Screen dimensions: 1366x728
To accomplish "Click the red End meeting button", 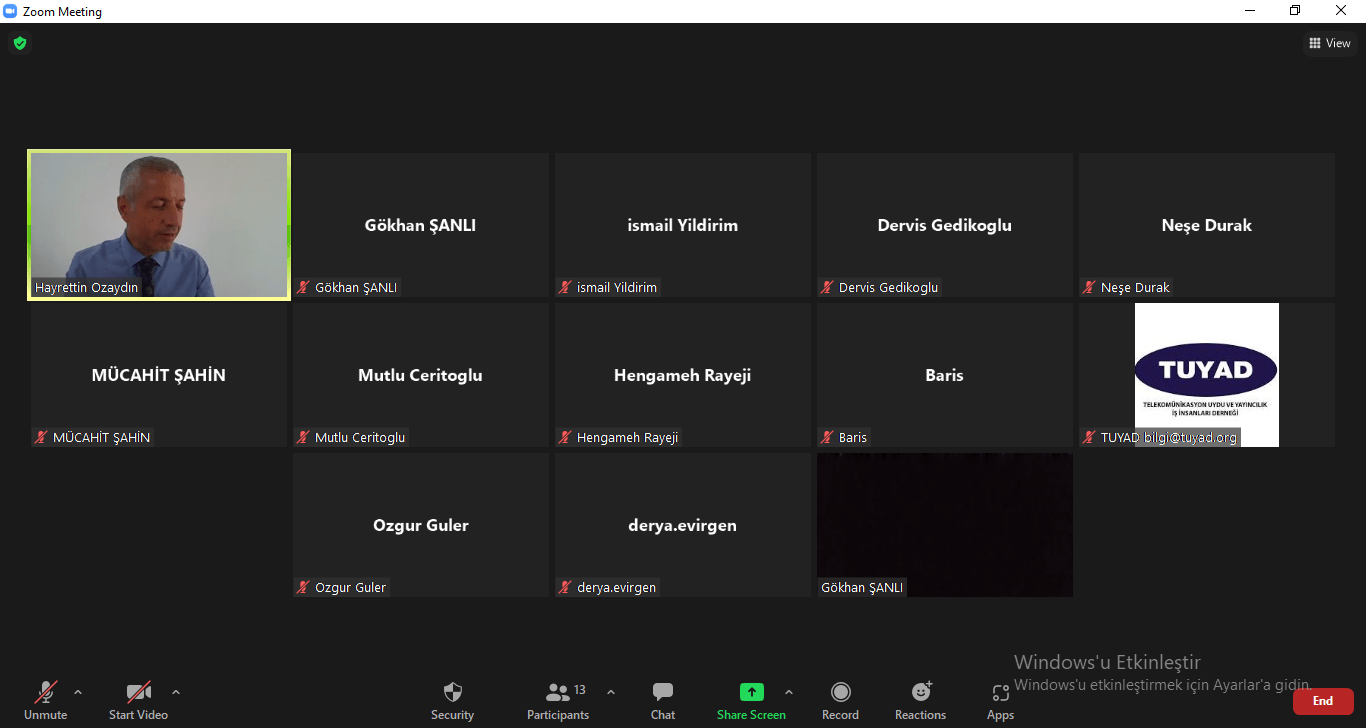I will (1322, 701).
